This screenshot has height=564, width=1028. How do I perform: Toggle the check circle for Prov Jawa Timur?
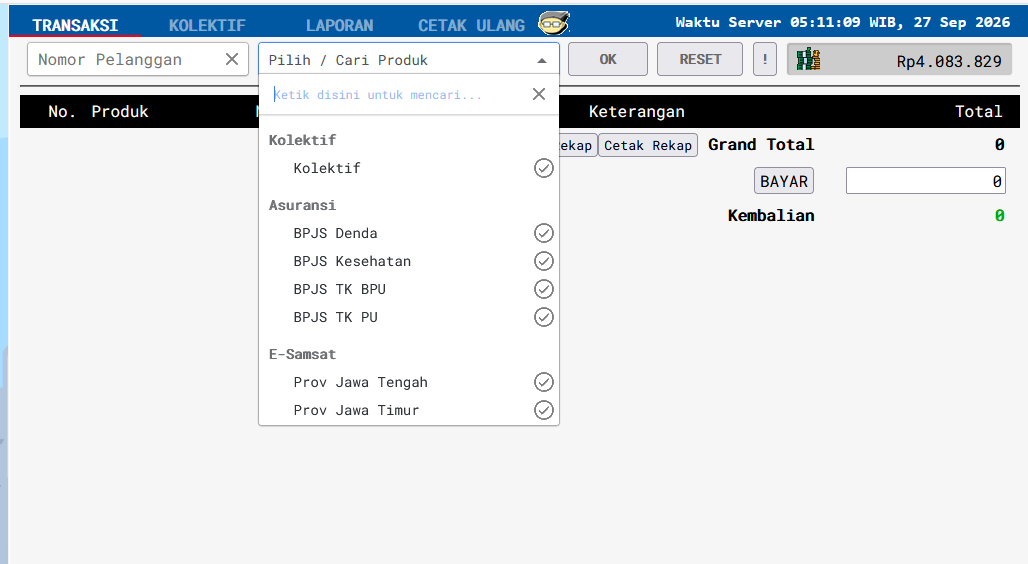[544, 411]
